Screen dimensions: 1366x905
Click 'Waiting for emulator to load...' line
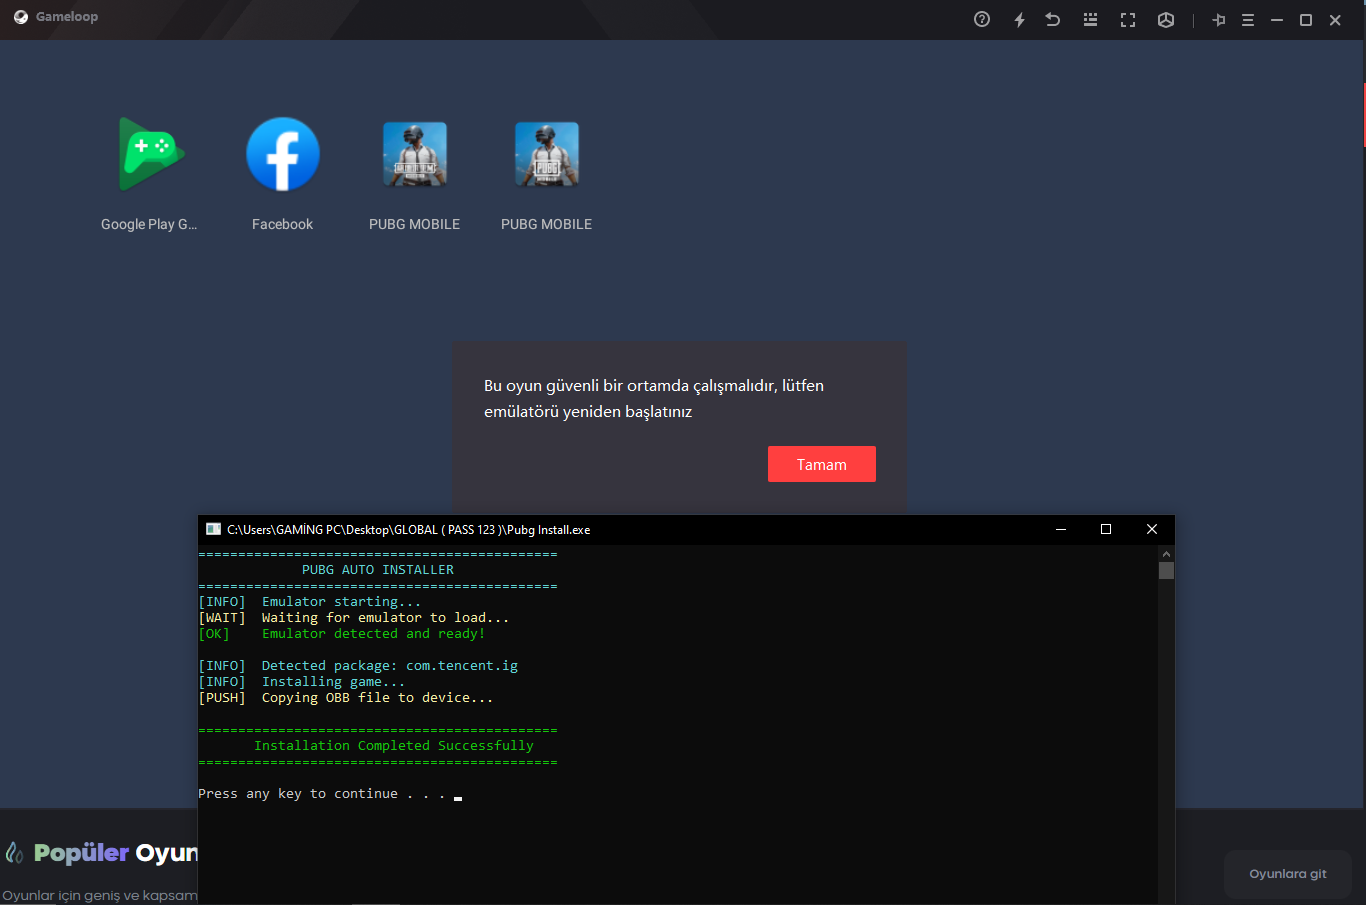point(386,618)
